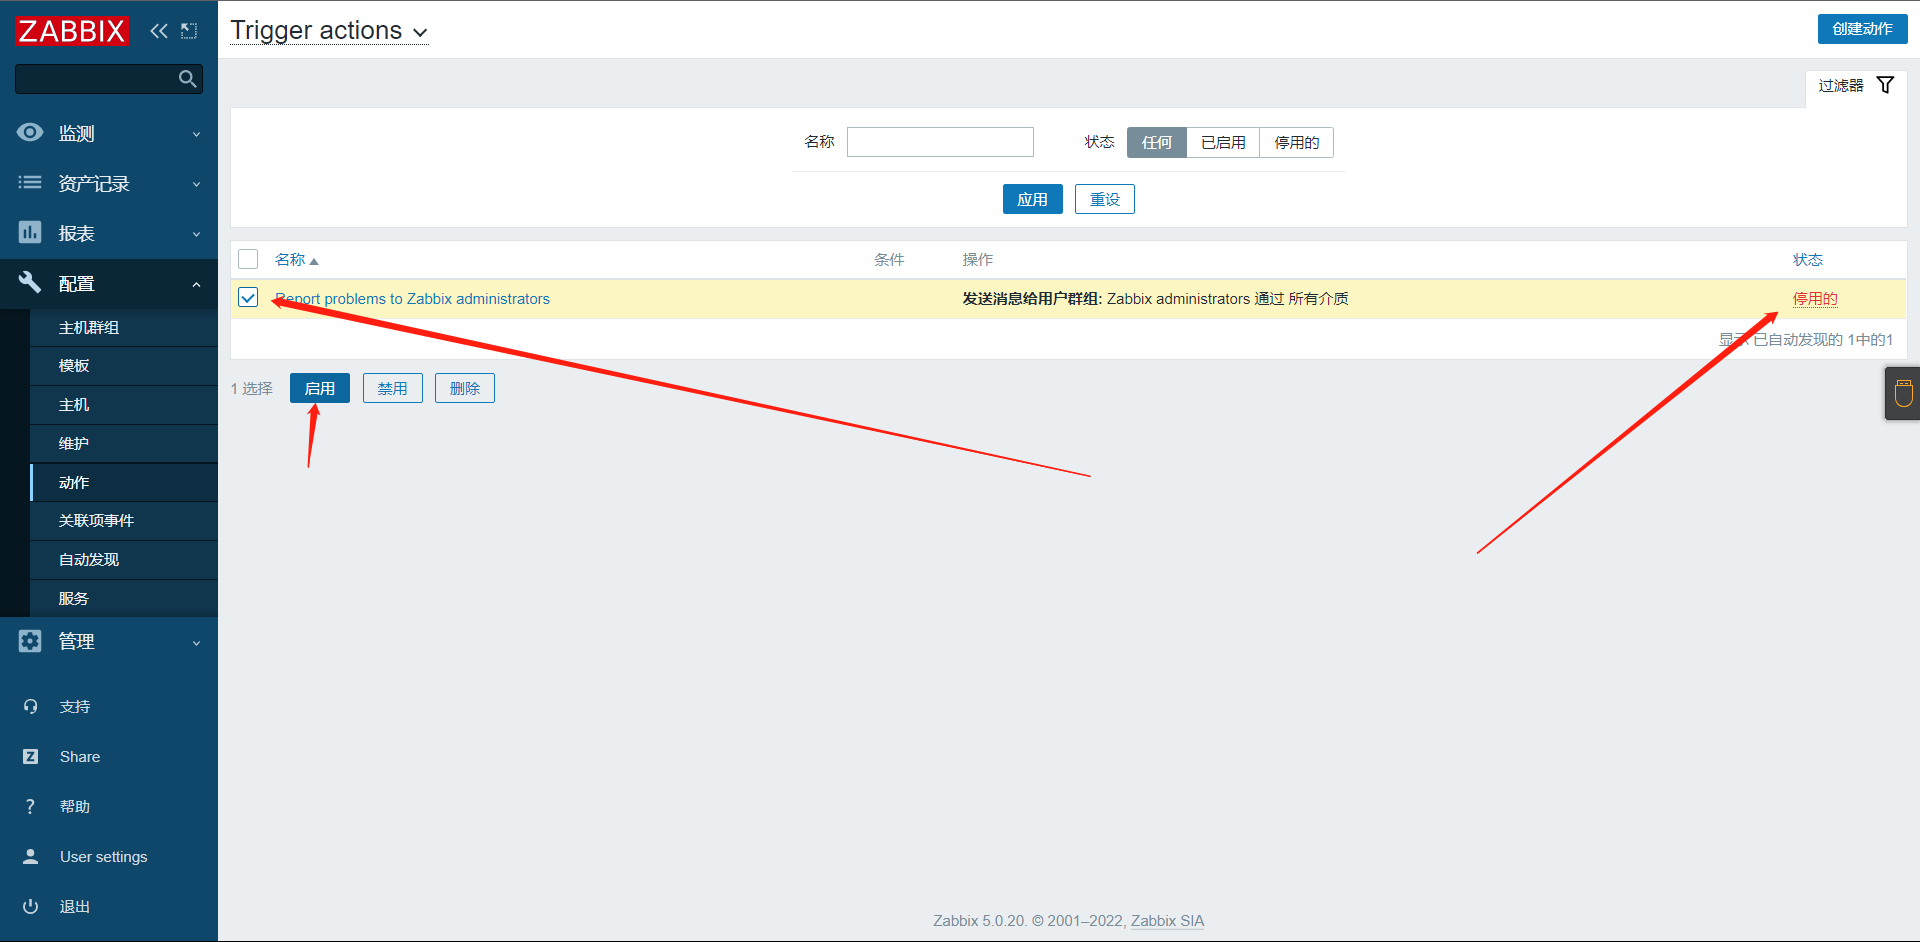Click the User settings link text
Image resolution: width=1920 pixels, height=942 pixels.
[104, 857]
